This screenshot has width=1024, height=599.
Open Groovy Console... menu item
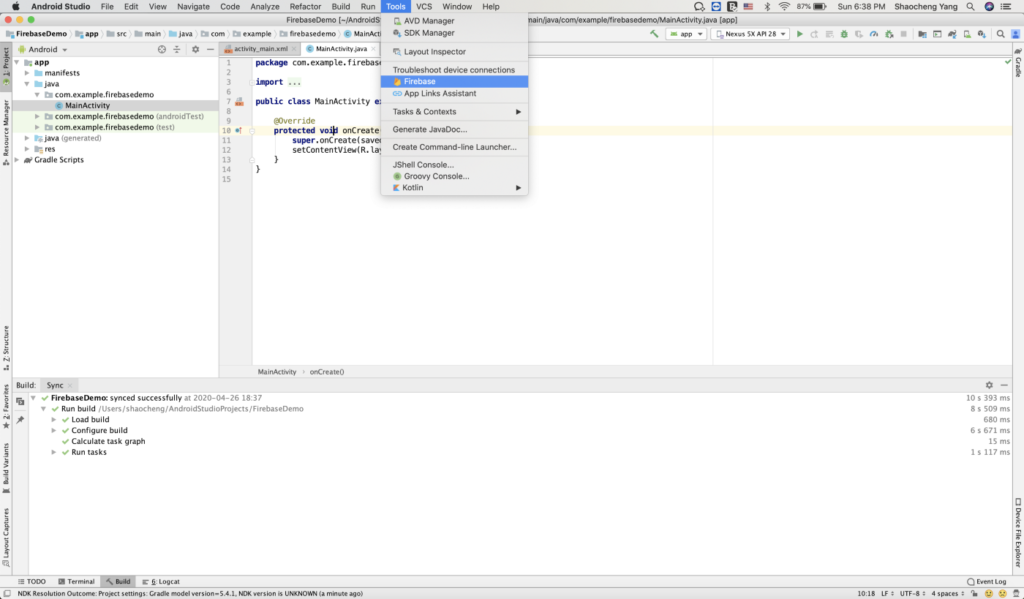pos(455,176)
